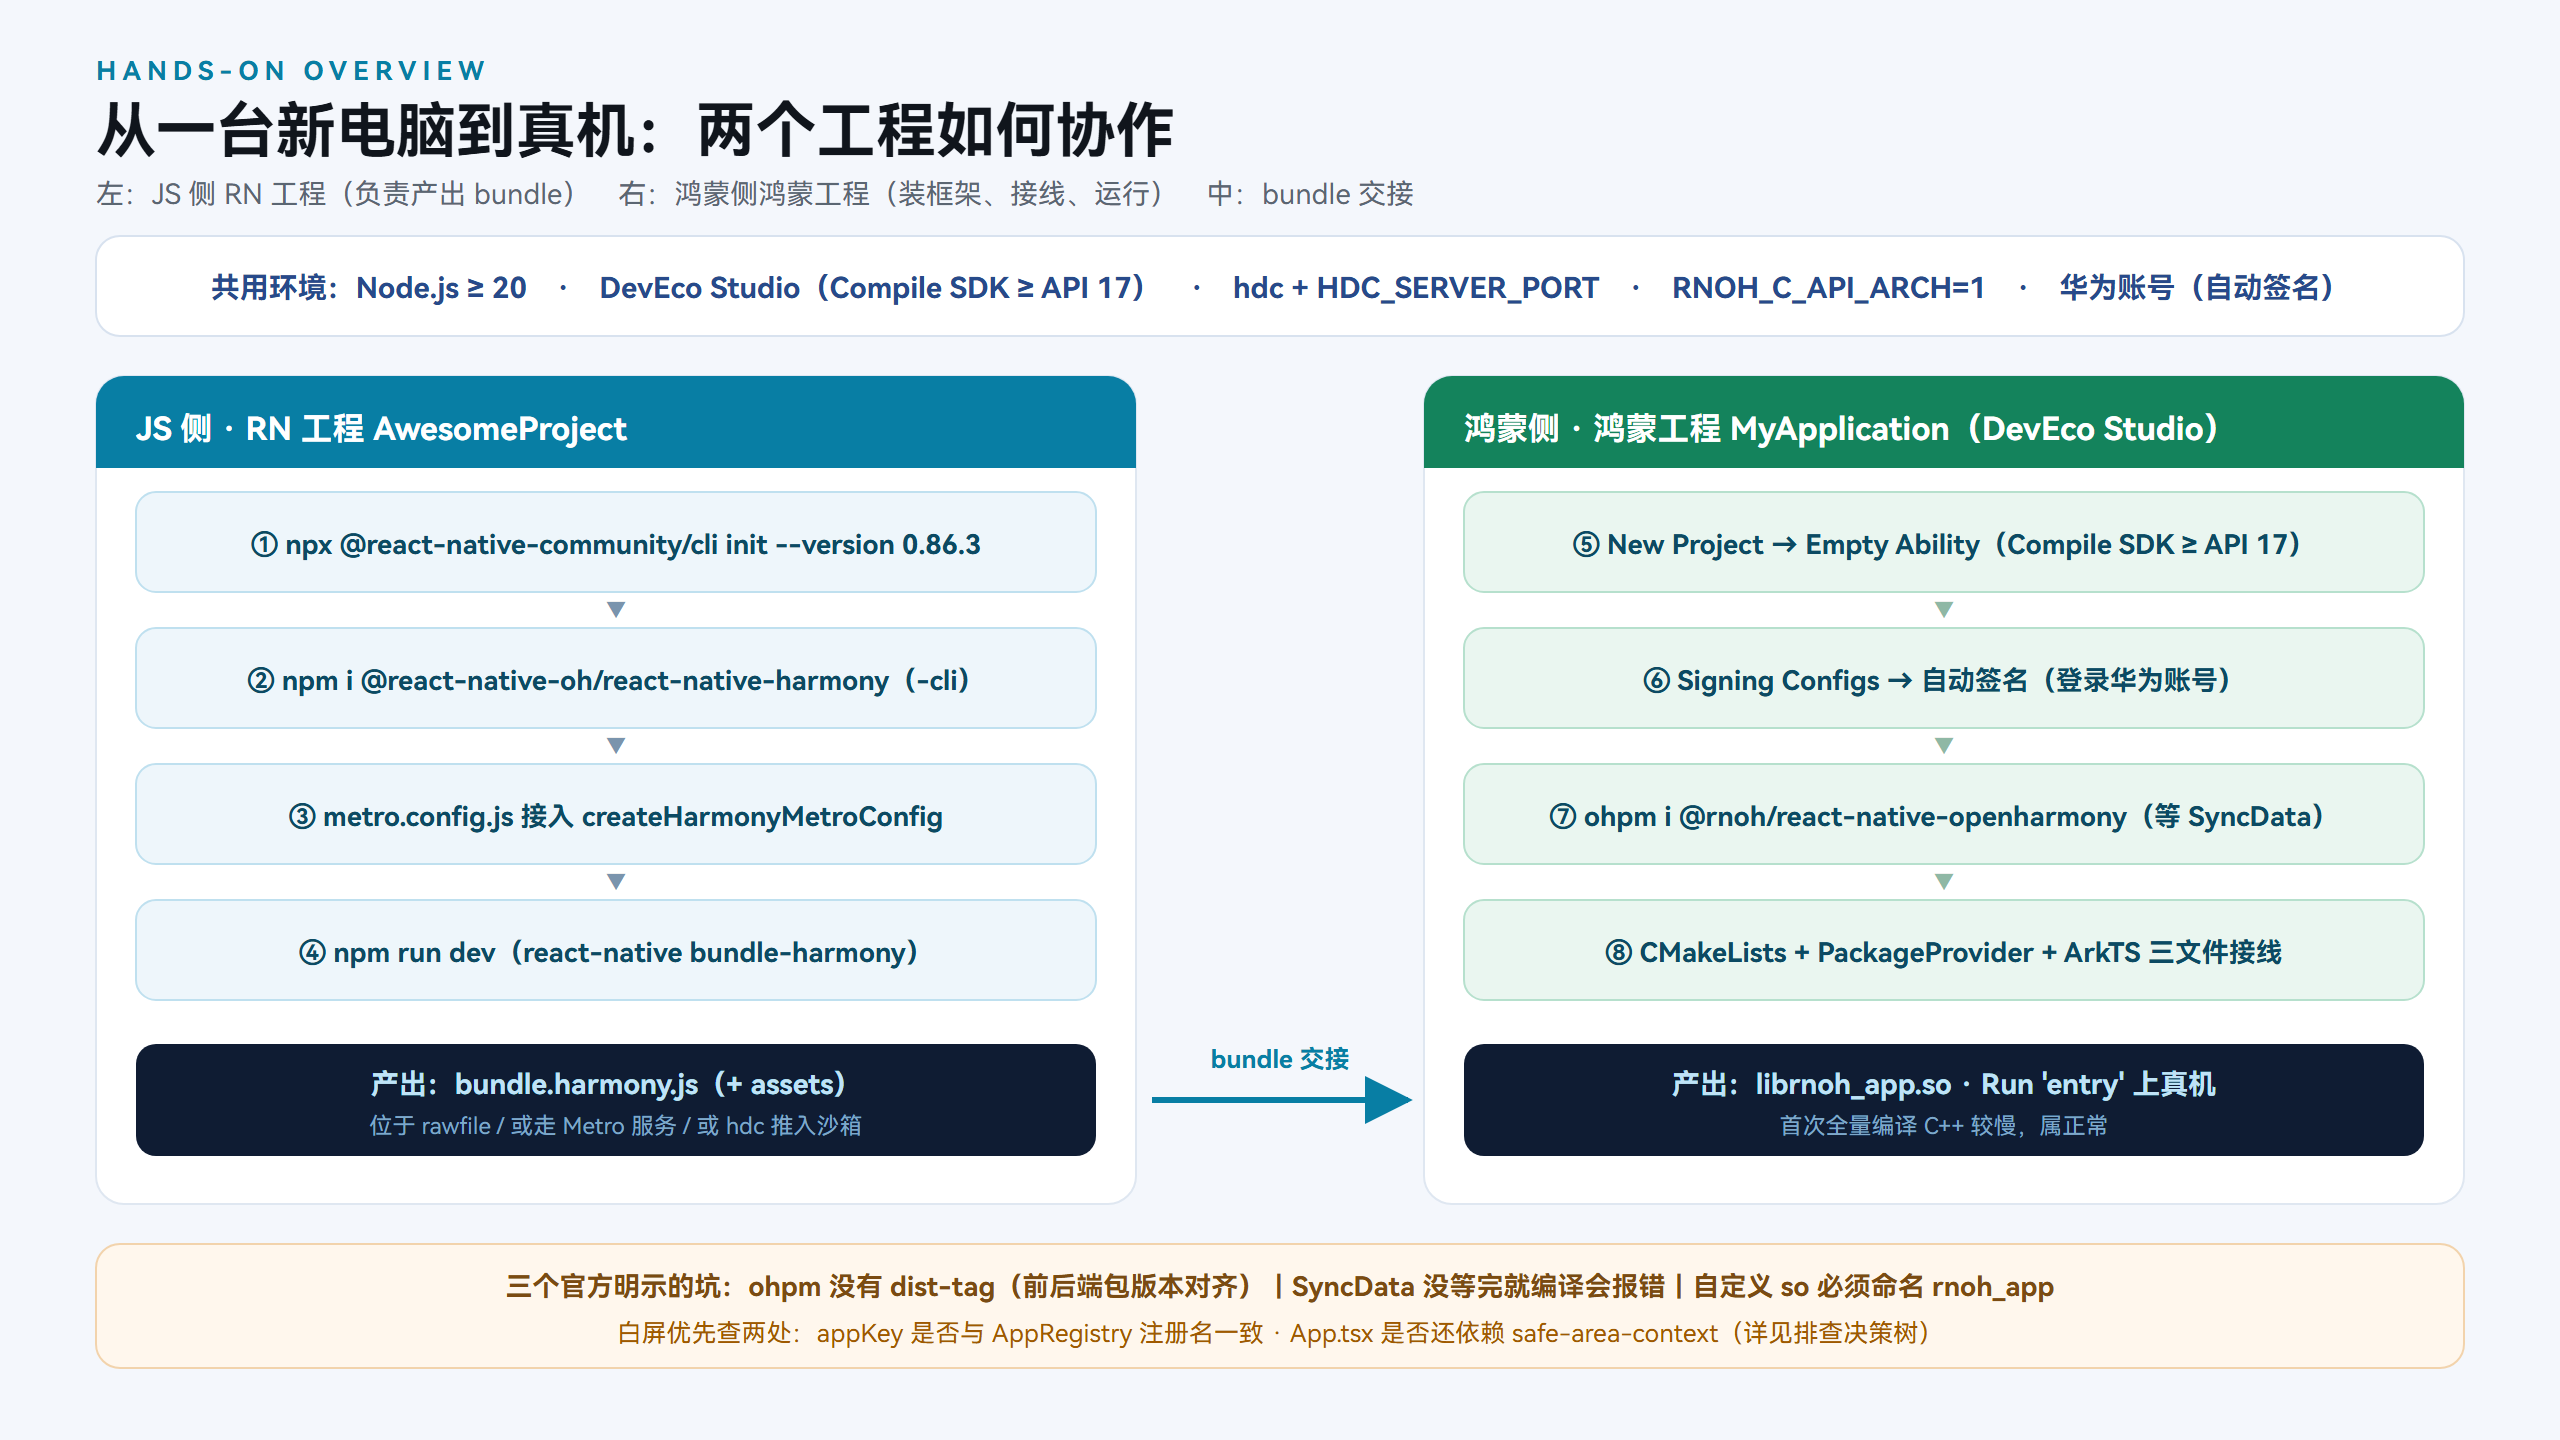The width and height of the screenshot is (2560, 1440).
Task: Click text '白屏优先查两处：appKey 是否与 AppRegistry 注册名一致'
Action: point(940,1333)
